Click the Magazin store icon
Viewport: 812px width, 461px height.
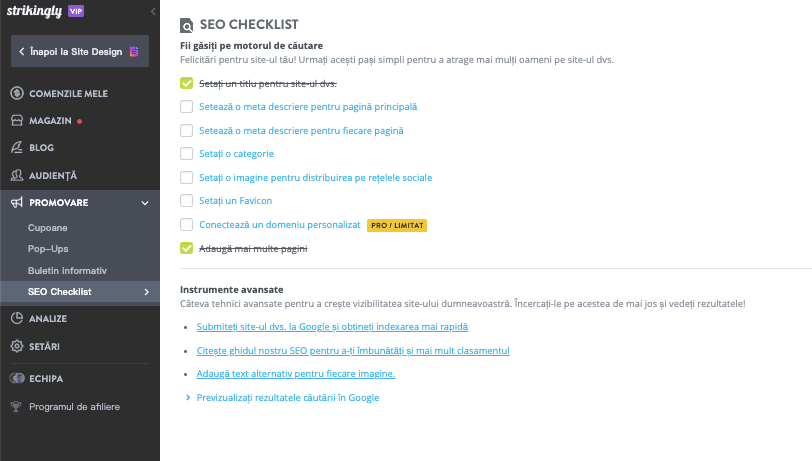coord(17,120)
